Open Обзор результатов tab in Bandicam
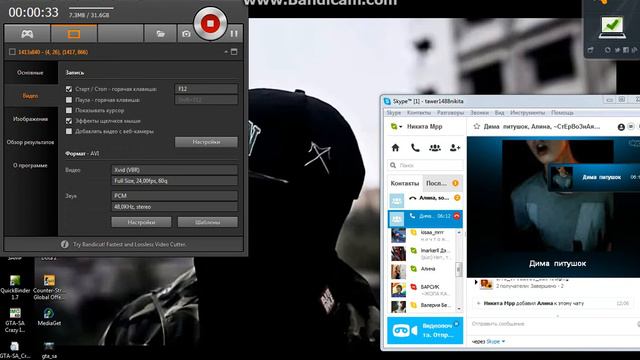 [31, 142]
